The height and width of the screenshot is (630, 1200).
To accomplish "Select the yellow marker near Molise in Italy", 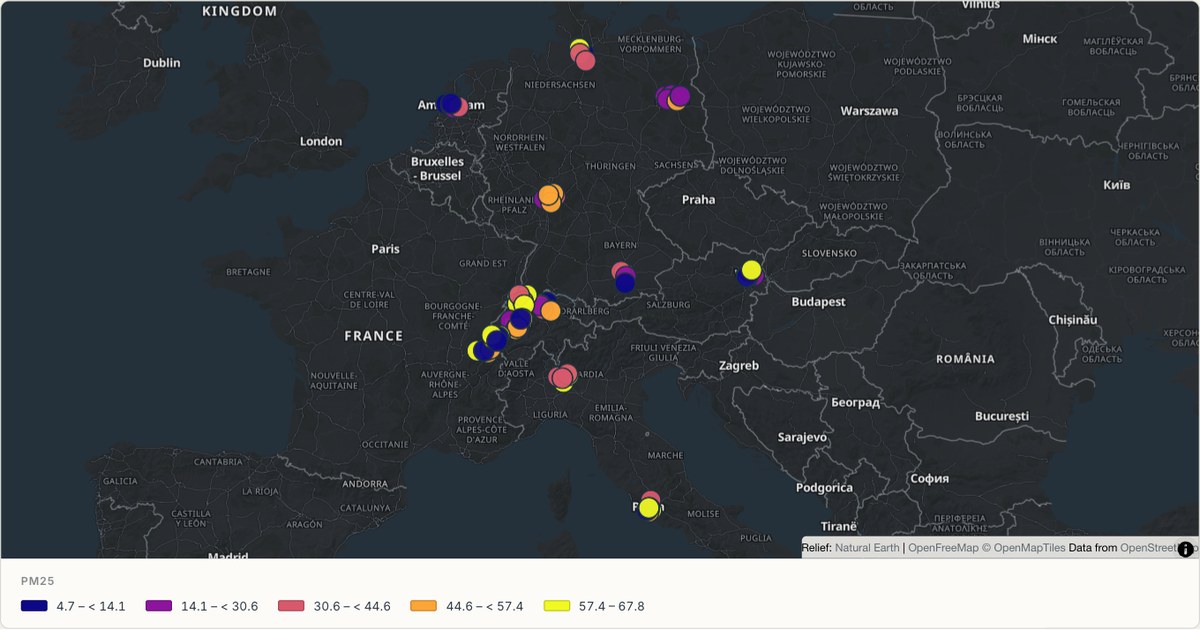I will (x=649, y=508).
